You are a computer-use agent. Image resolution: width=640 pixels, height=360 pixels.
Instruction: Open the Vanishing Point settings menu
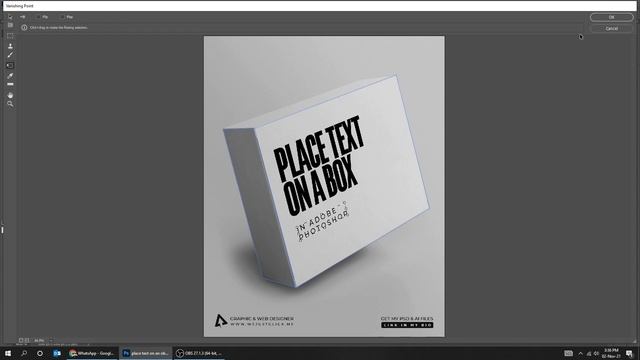pos(23,17)
